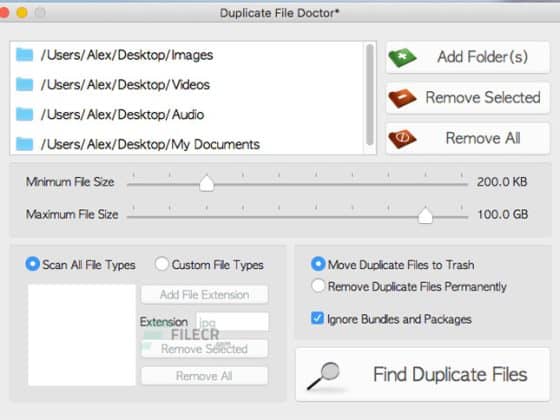Screen dimensions: 560x420
Task: Click Remove Selected button beside folder list
Action: [x=468, y=98]
